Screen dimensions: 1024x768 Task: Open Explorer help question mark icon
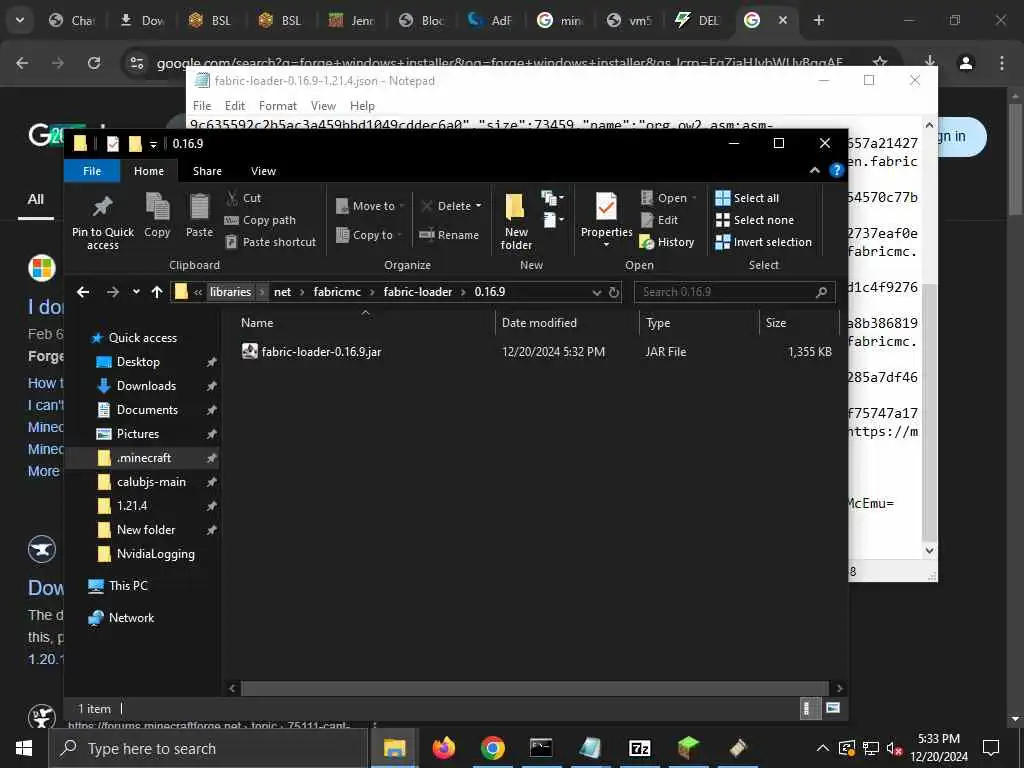[x=836, y=170]
